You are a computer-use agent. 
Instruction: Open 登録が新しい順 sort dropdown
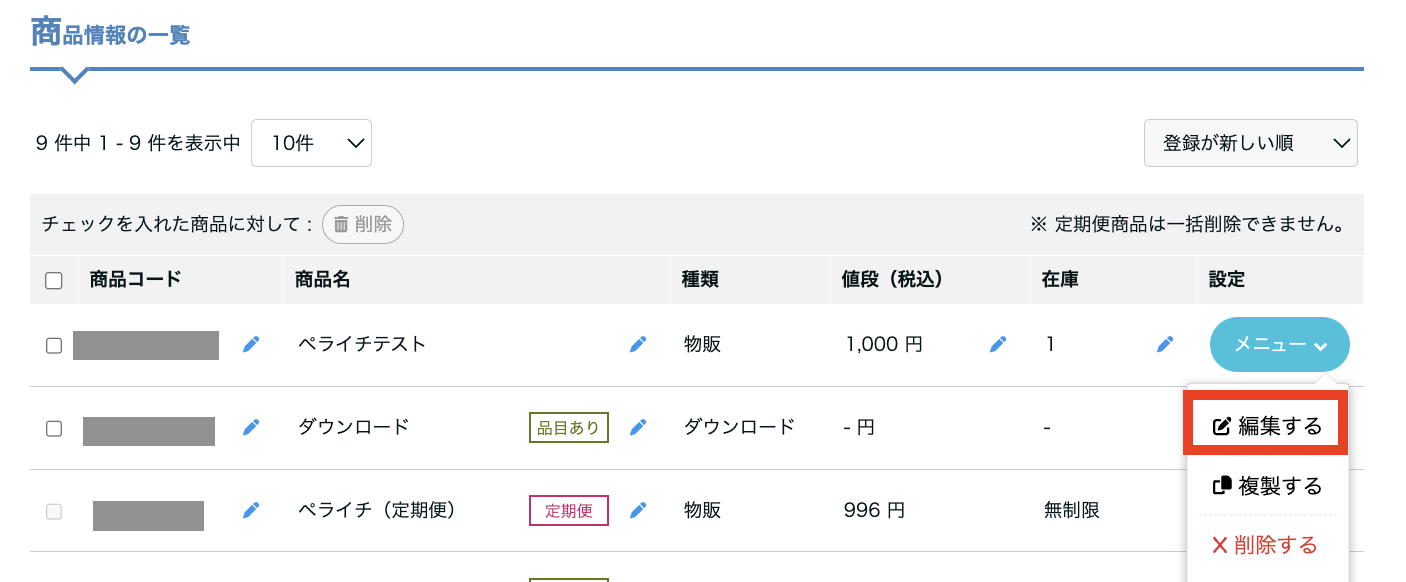tap(1250, 143)
